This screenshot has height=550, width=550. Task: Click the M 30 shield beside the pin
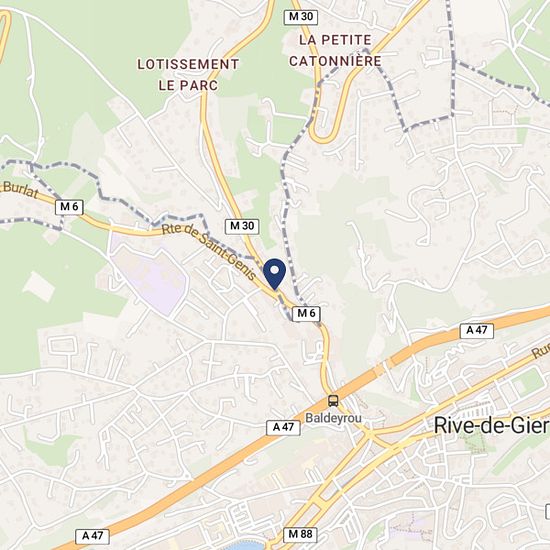click(x=242, y=226)
